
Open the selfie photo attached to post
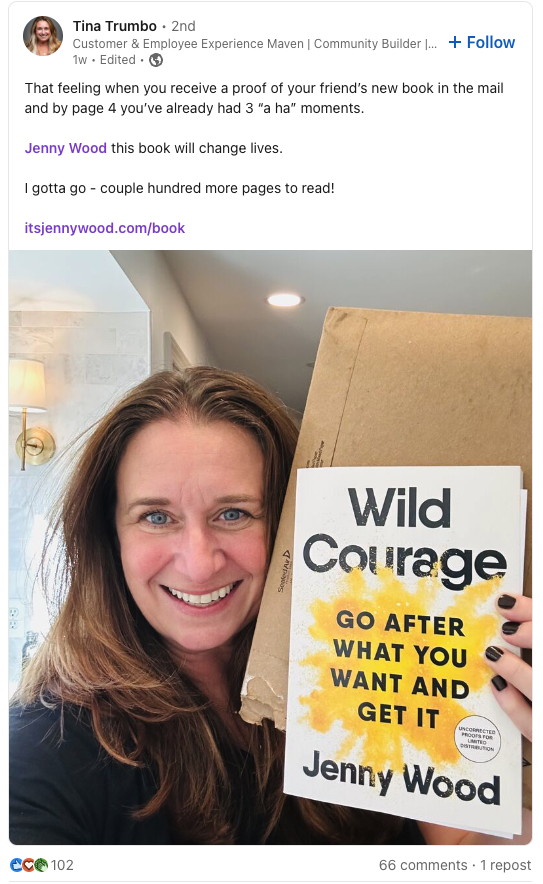(270, 547)
